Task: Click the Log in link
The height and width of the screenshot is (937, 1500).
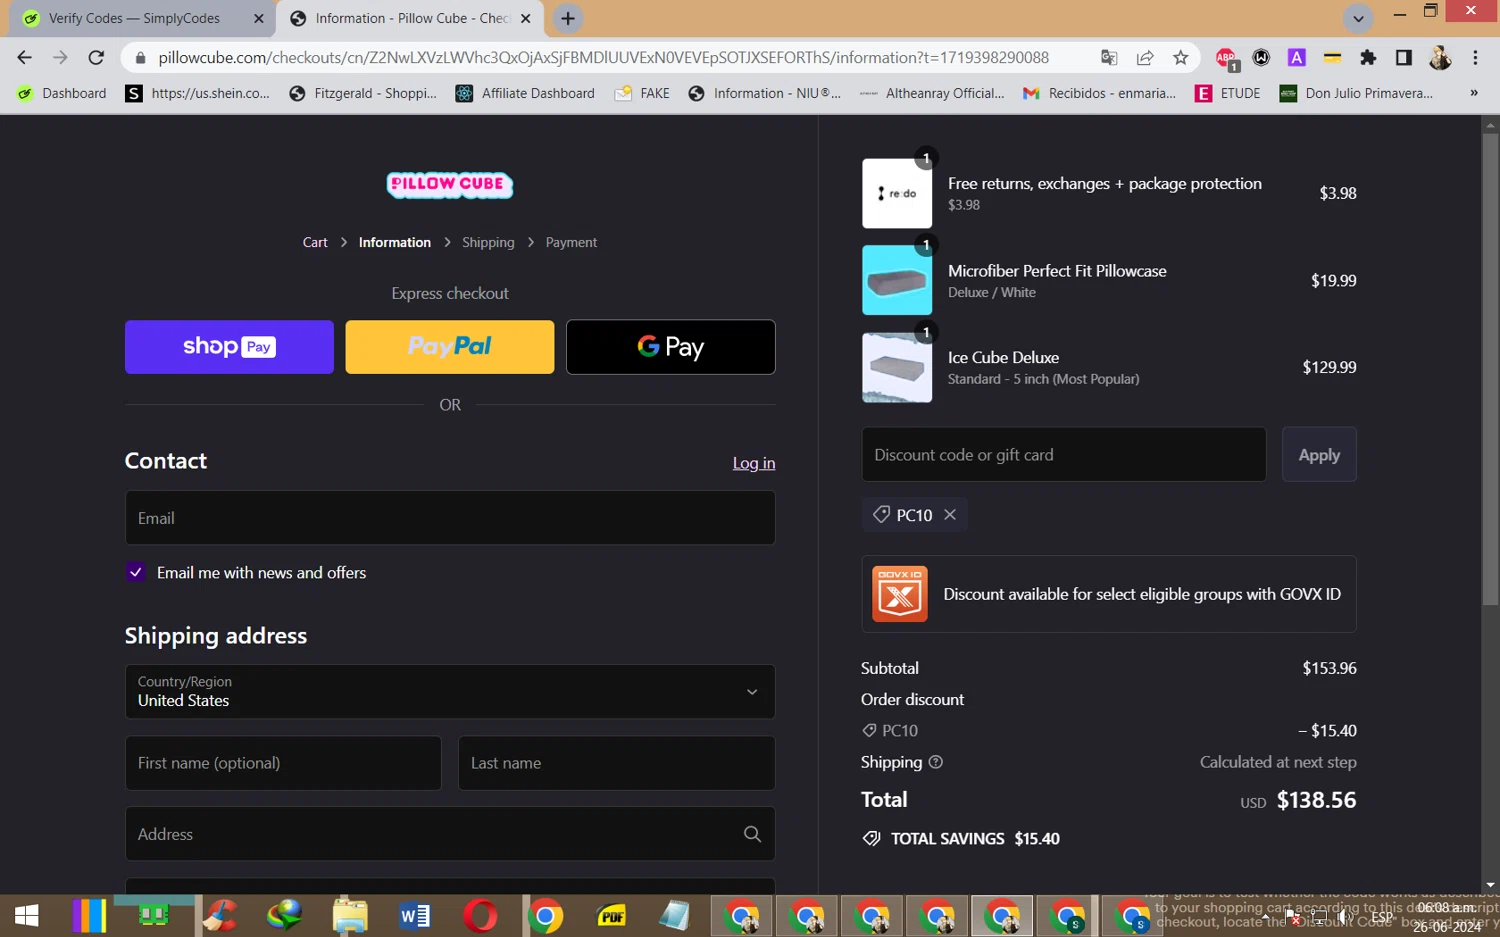Action: coord(754,463)
